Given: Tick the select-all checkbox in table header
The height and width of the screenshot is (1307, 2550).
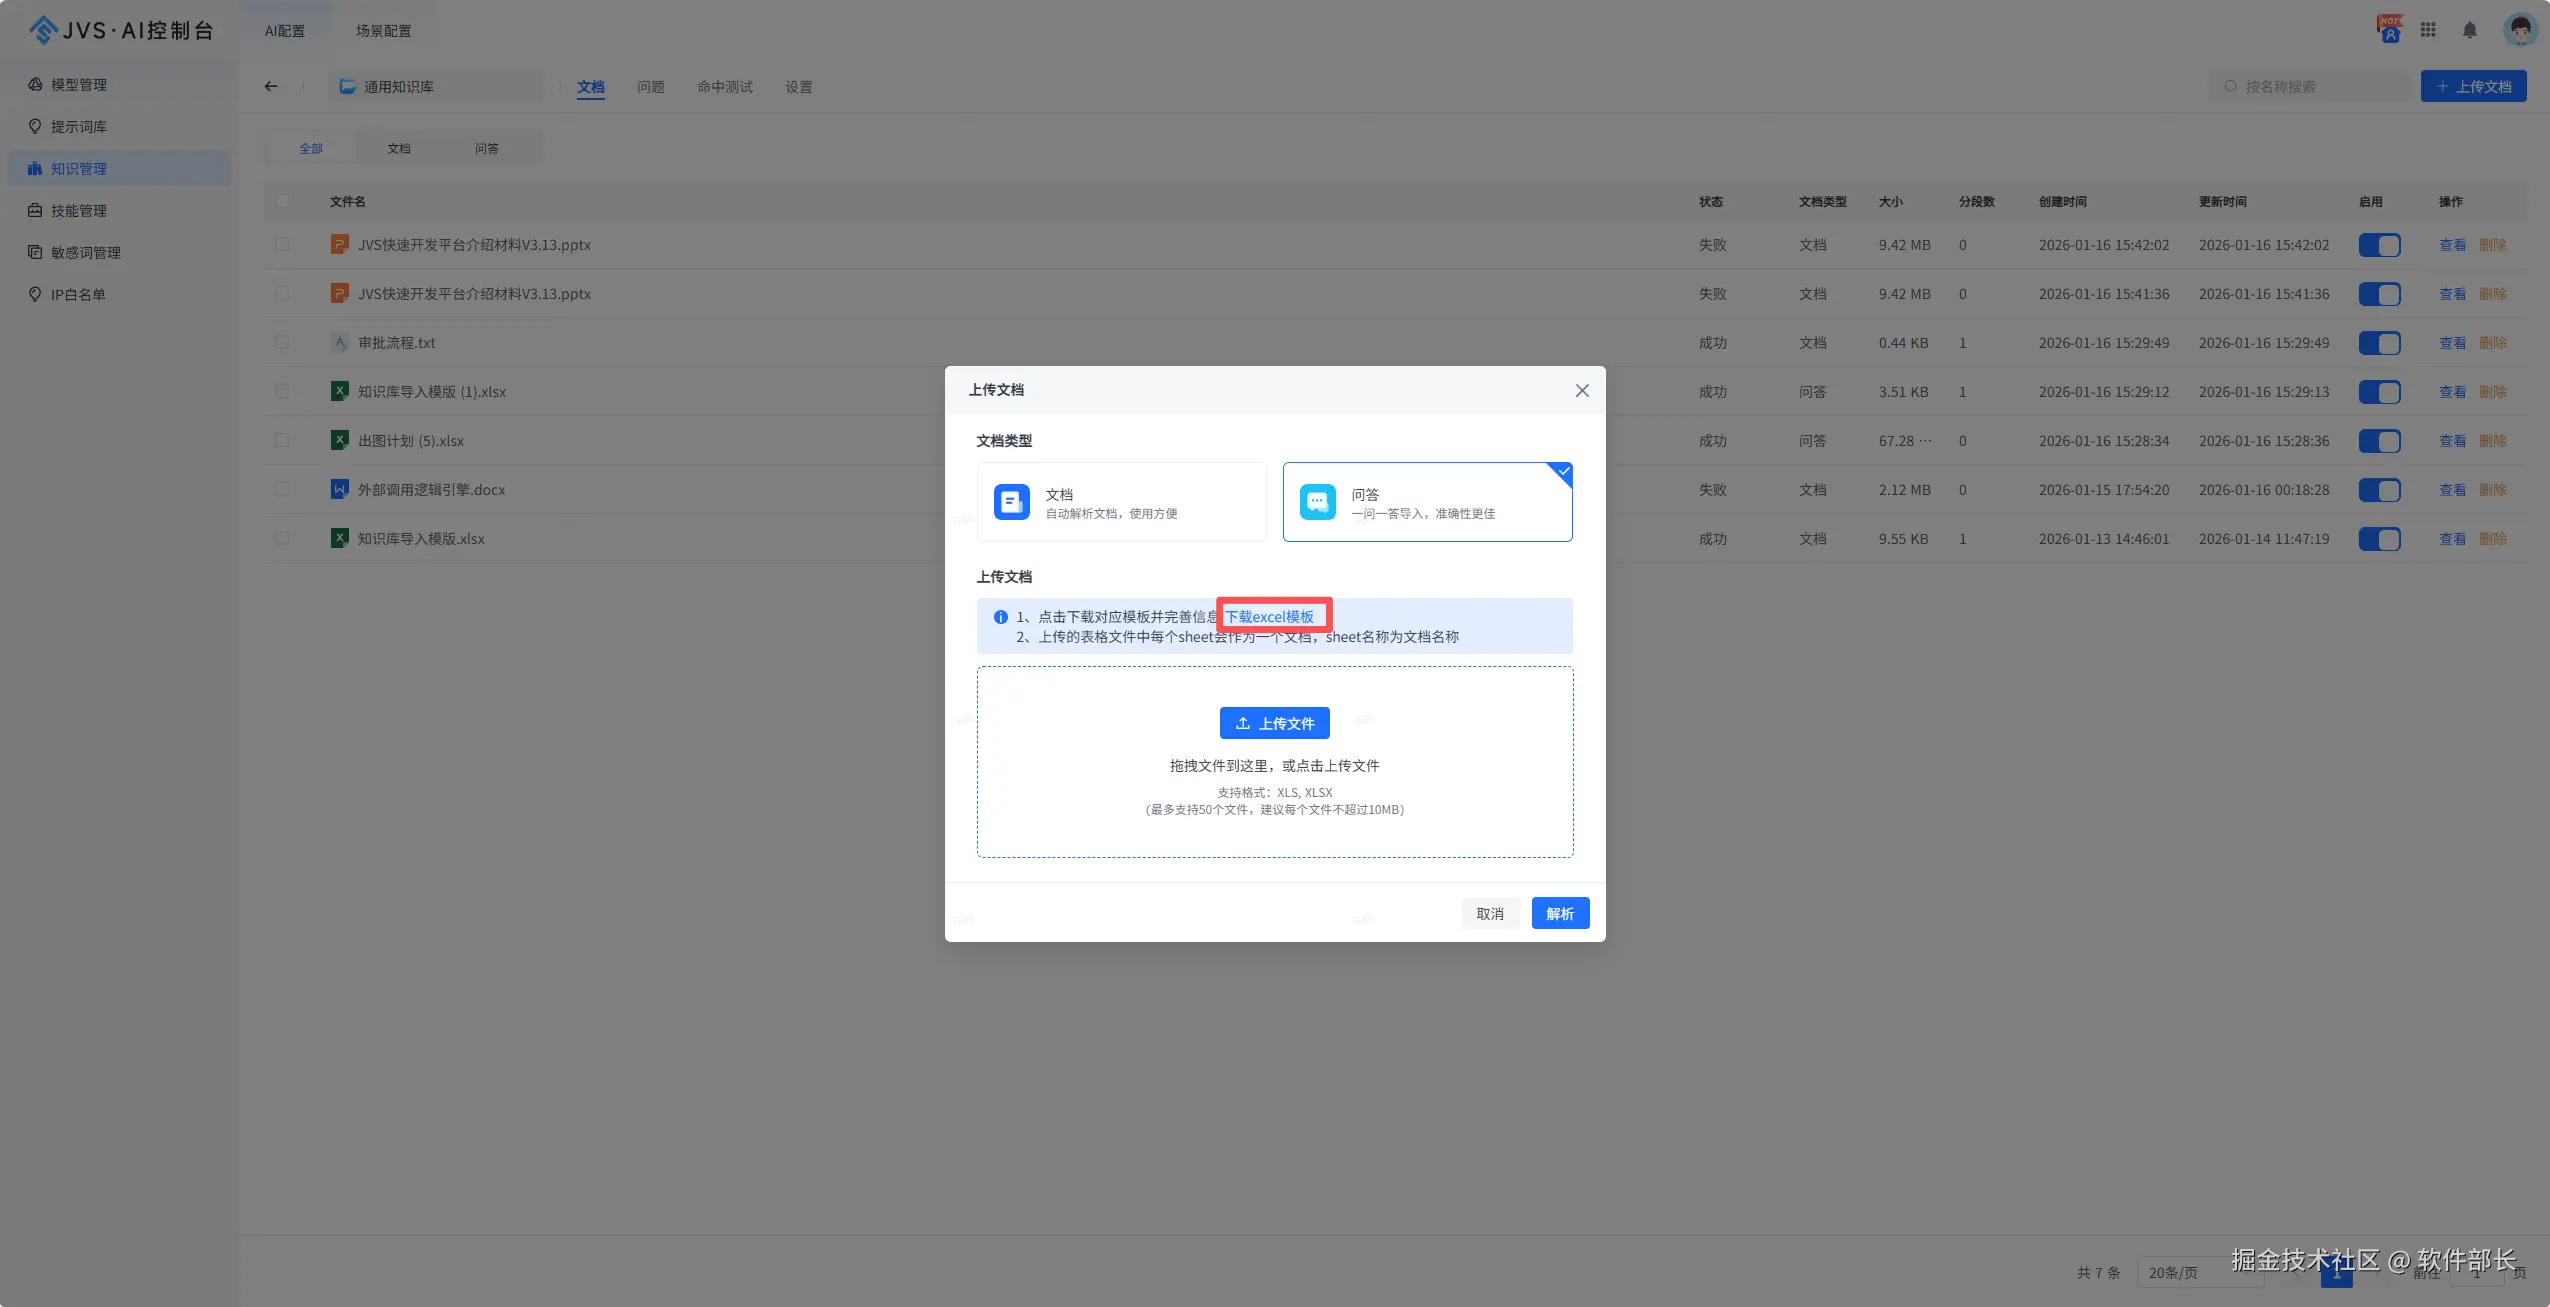Looking at the screenshot, I should 282,201.
